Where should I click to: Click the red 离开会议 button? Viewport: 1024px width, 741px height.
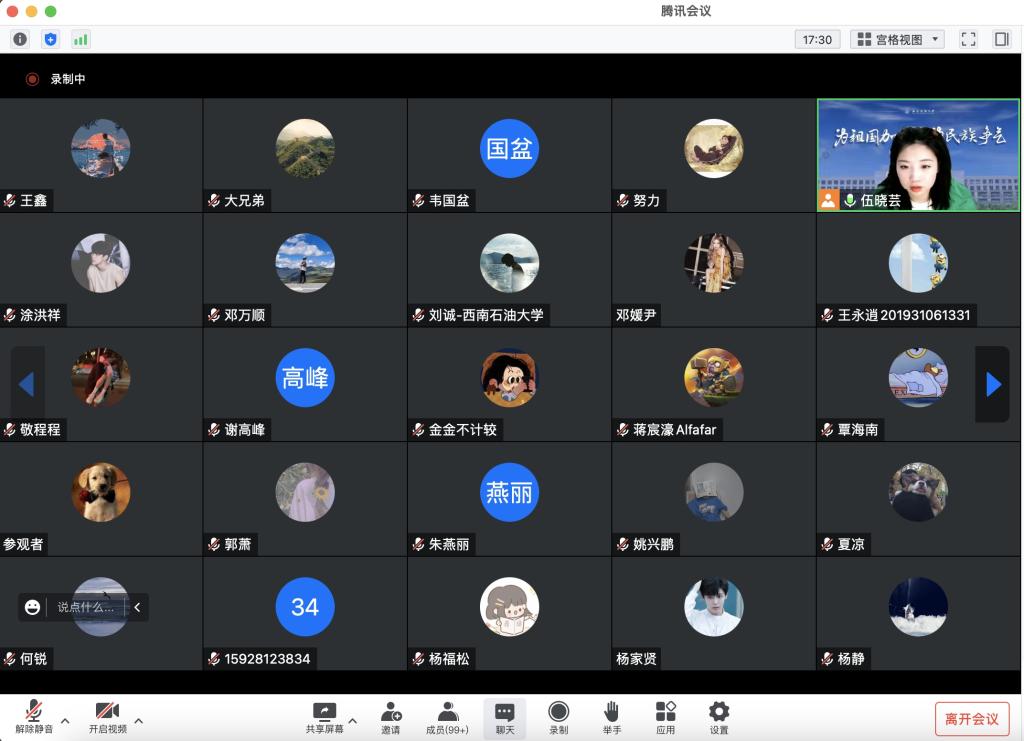click(971, 719)
